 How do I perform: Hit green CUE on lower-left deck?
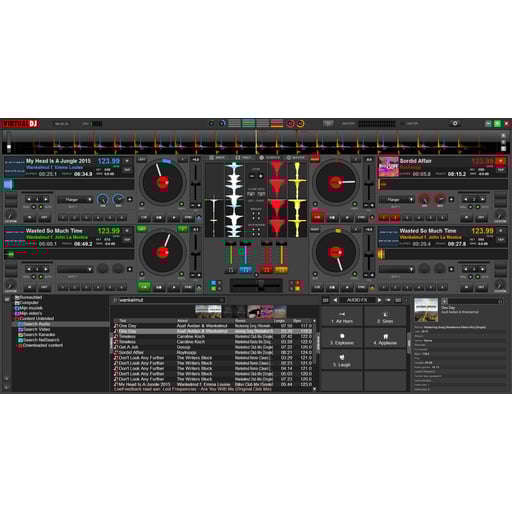tap(144, 287)
